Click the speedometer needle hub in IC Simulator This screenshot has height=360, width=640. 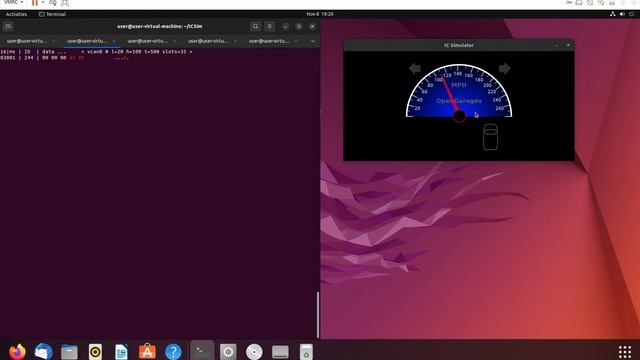coord(459,116)
